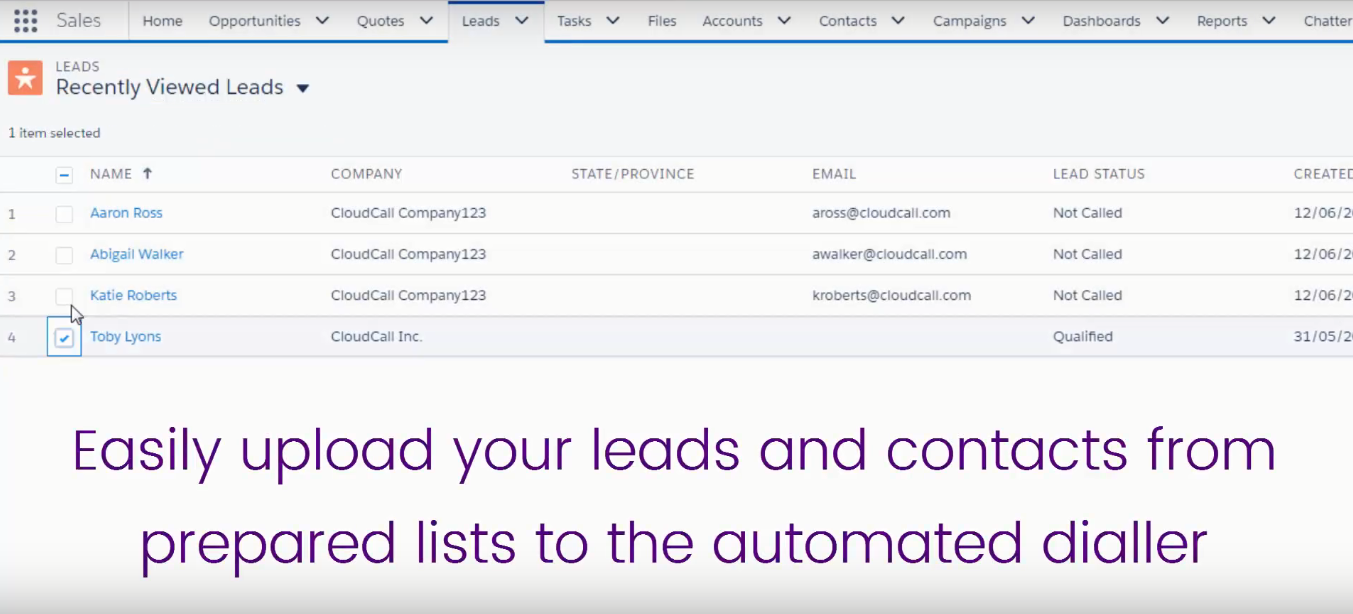This screenshot has width=1353, height=614.
Task: Click the Email column header
Action: click(x=834, y=174)
